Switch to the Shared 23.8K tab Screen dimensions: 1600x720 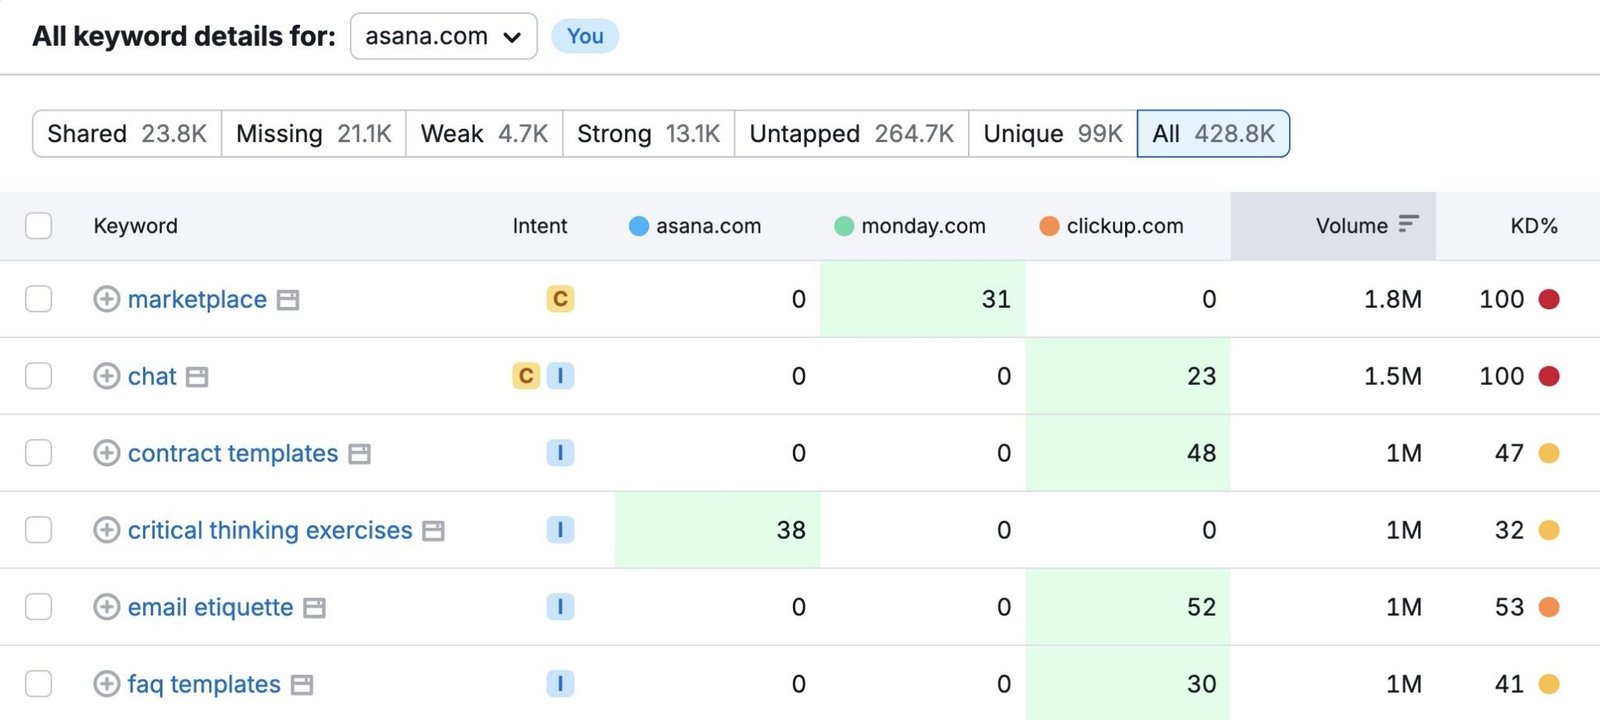[x=127, y=134]
